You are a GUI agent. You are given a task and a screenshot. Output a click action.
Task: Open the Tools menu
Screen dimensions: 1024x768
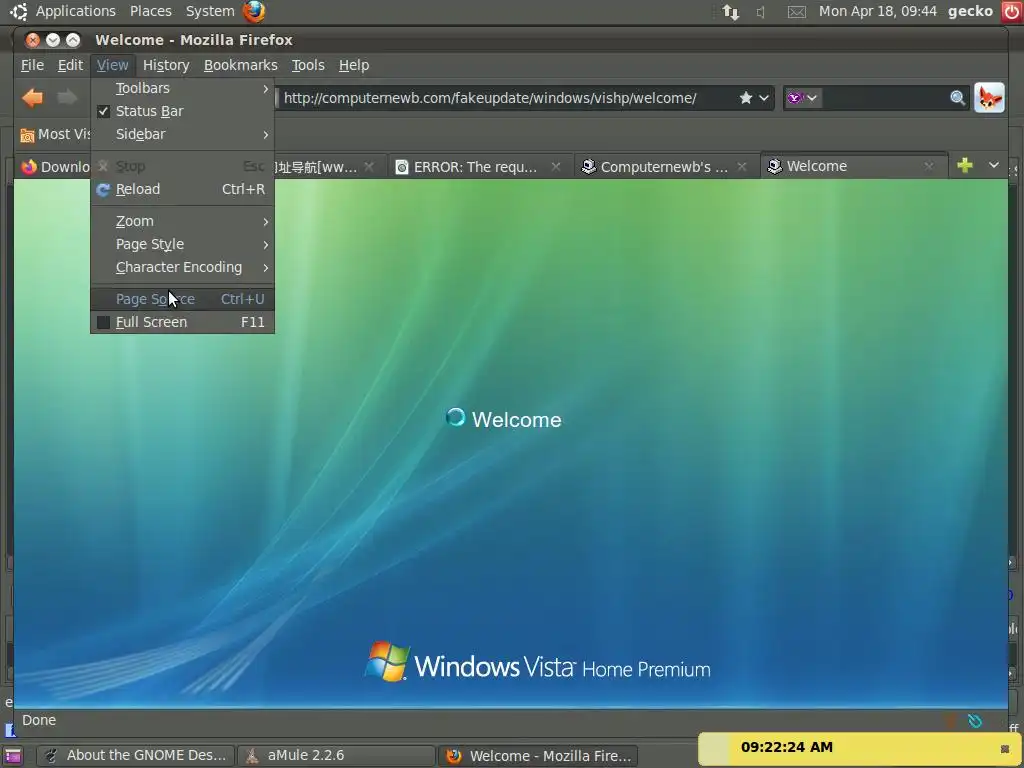tap(308, 65)
